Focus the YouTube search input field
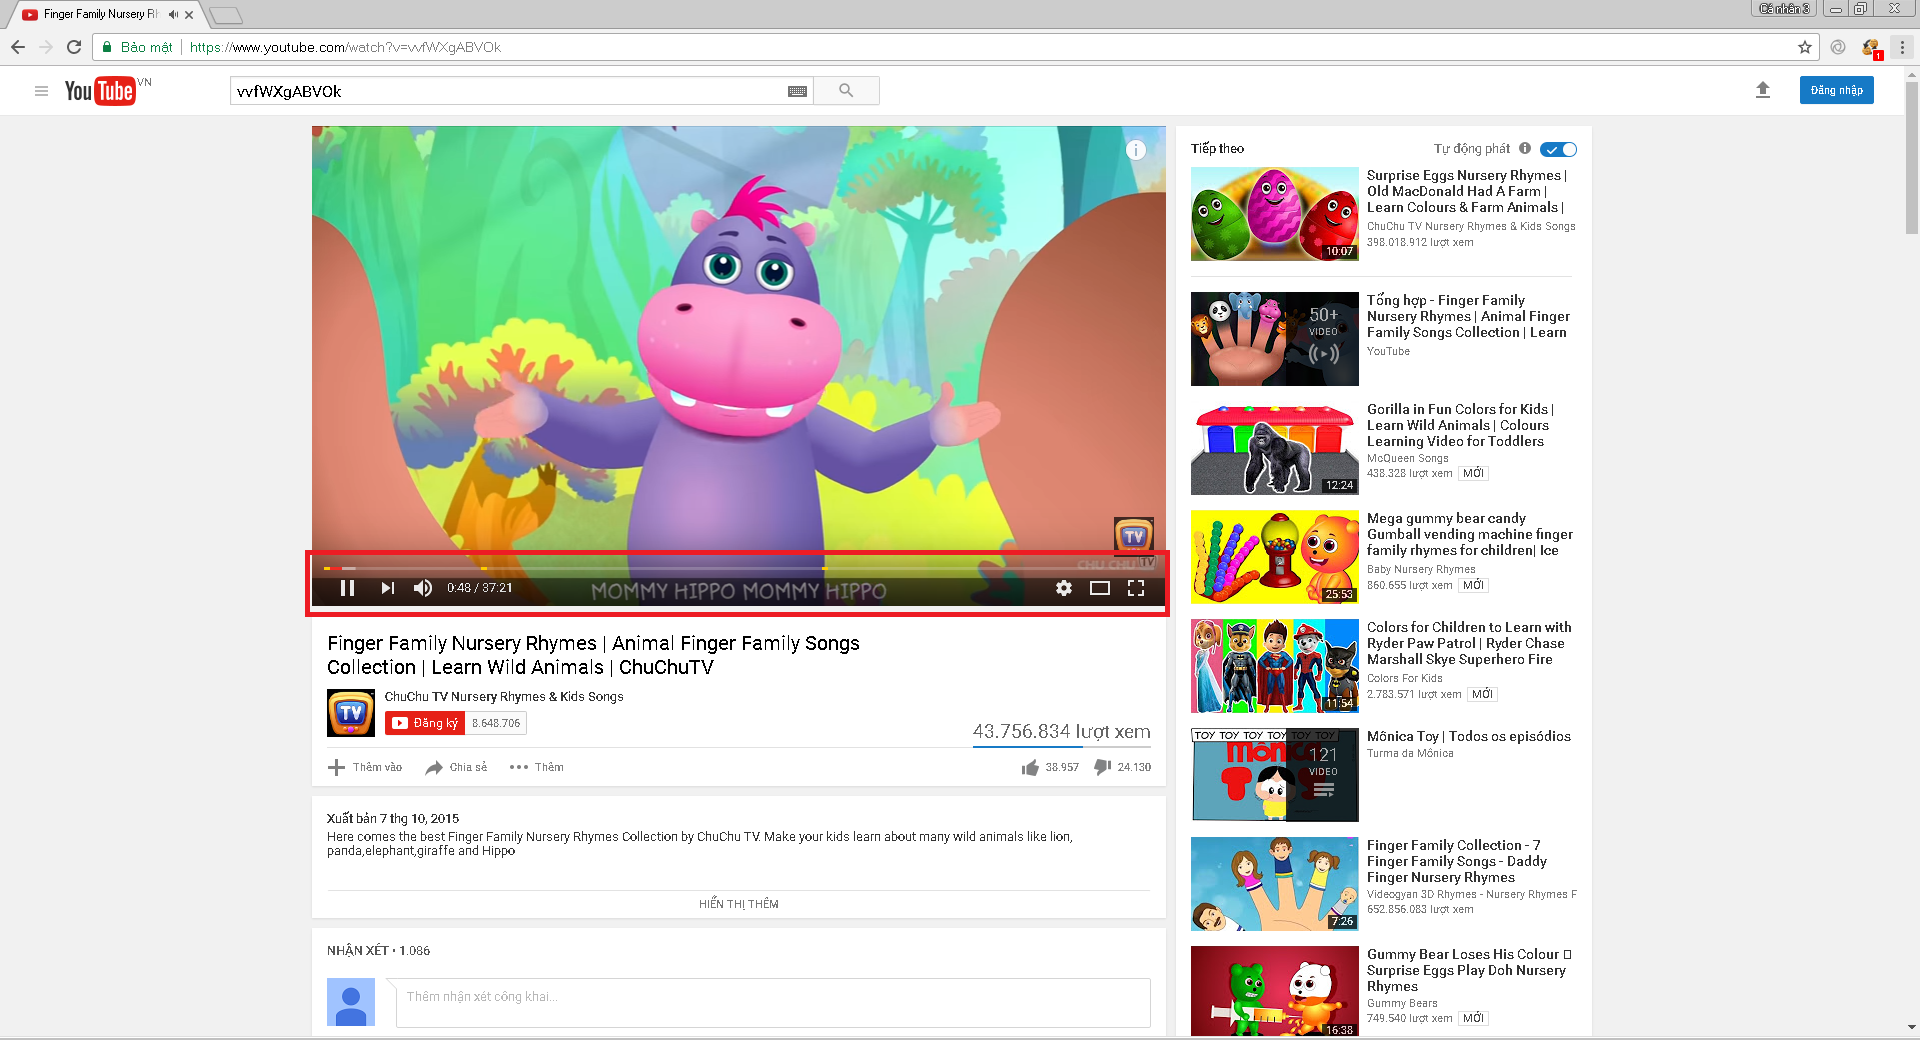This screenshot has width=1920, height=1040. tap(510, 91)
